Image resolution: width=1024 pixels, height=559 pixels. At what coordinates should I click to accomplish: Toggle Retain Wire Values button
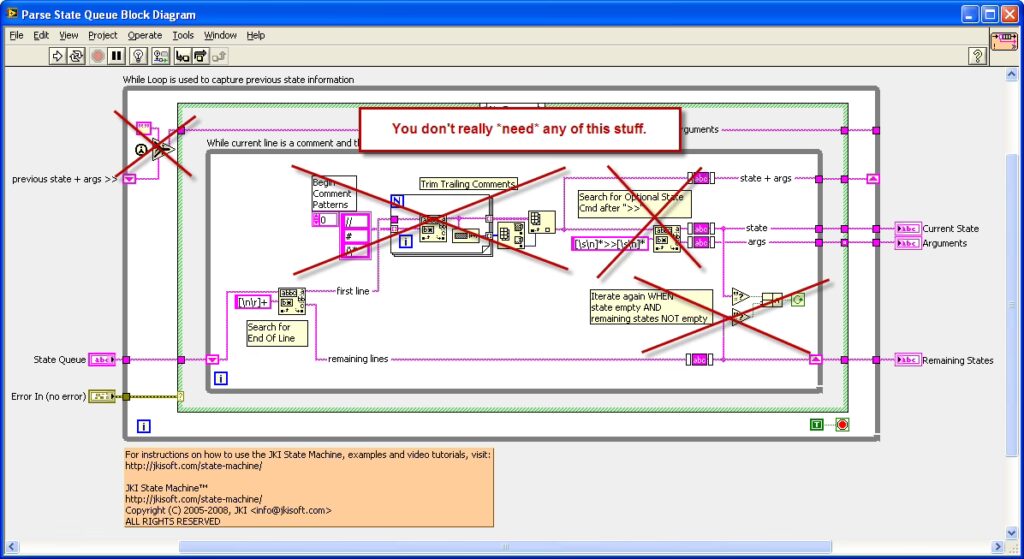pyautogui.click(x=162, y=56)
